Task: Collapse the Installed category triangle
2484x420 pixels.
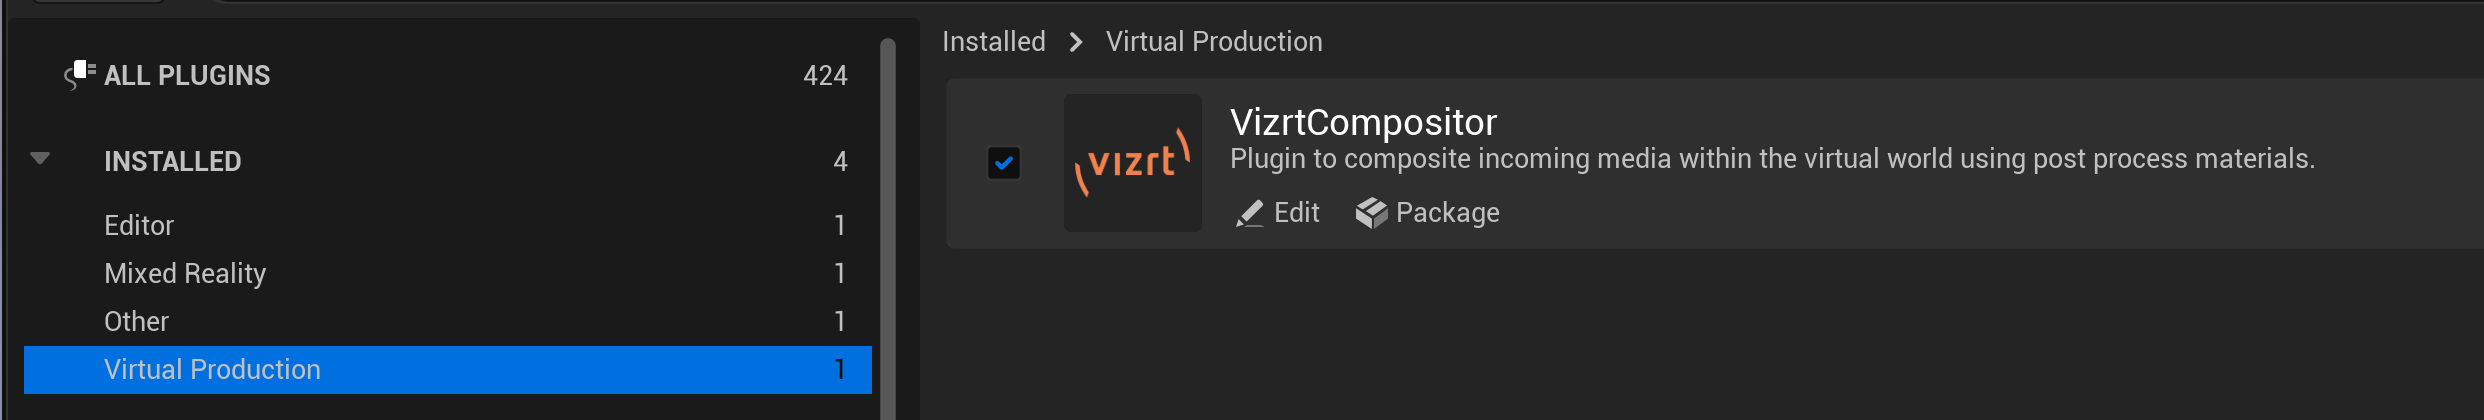Action: [40, 159]
